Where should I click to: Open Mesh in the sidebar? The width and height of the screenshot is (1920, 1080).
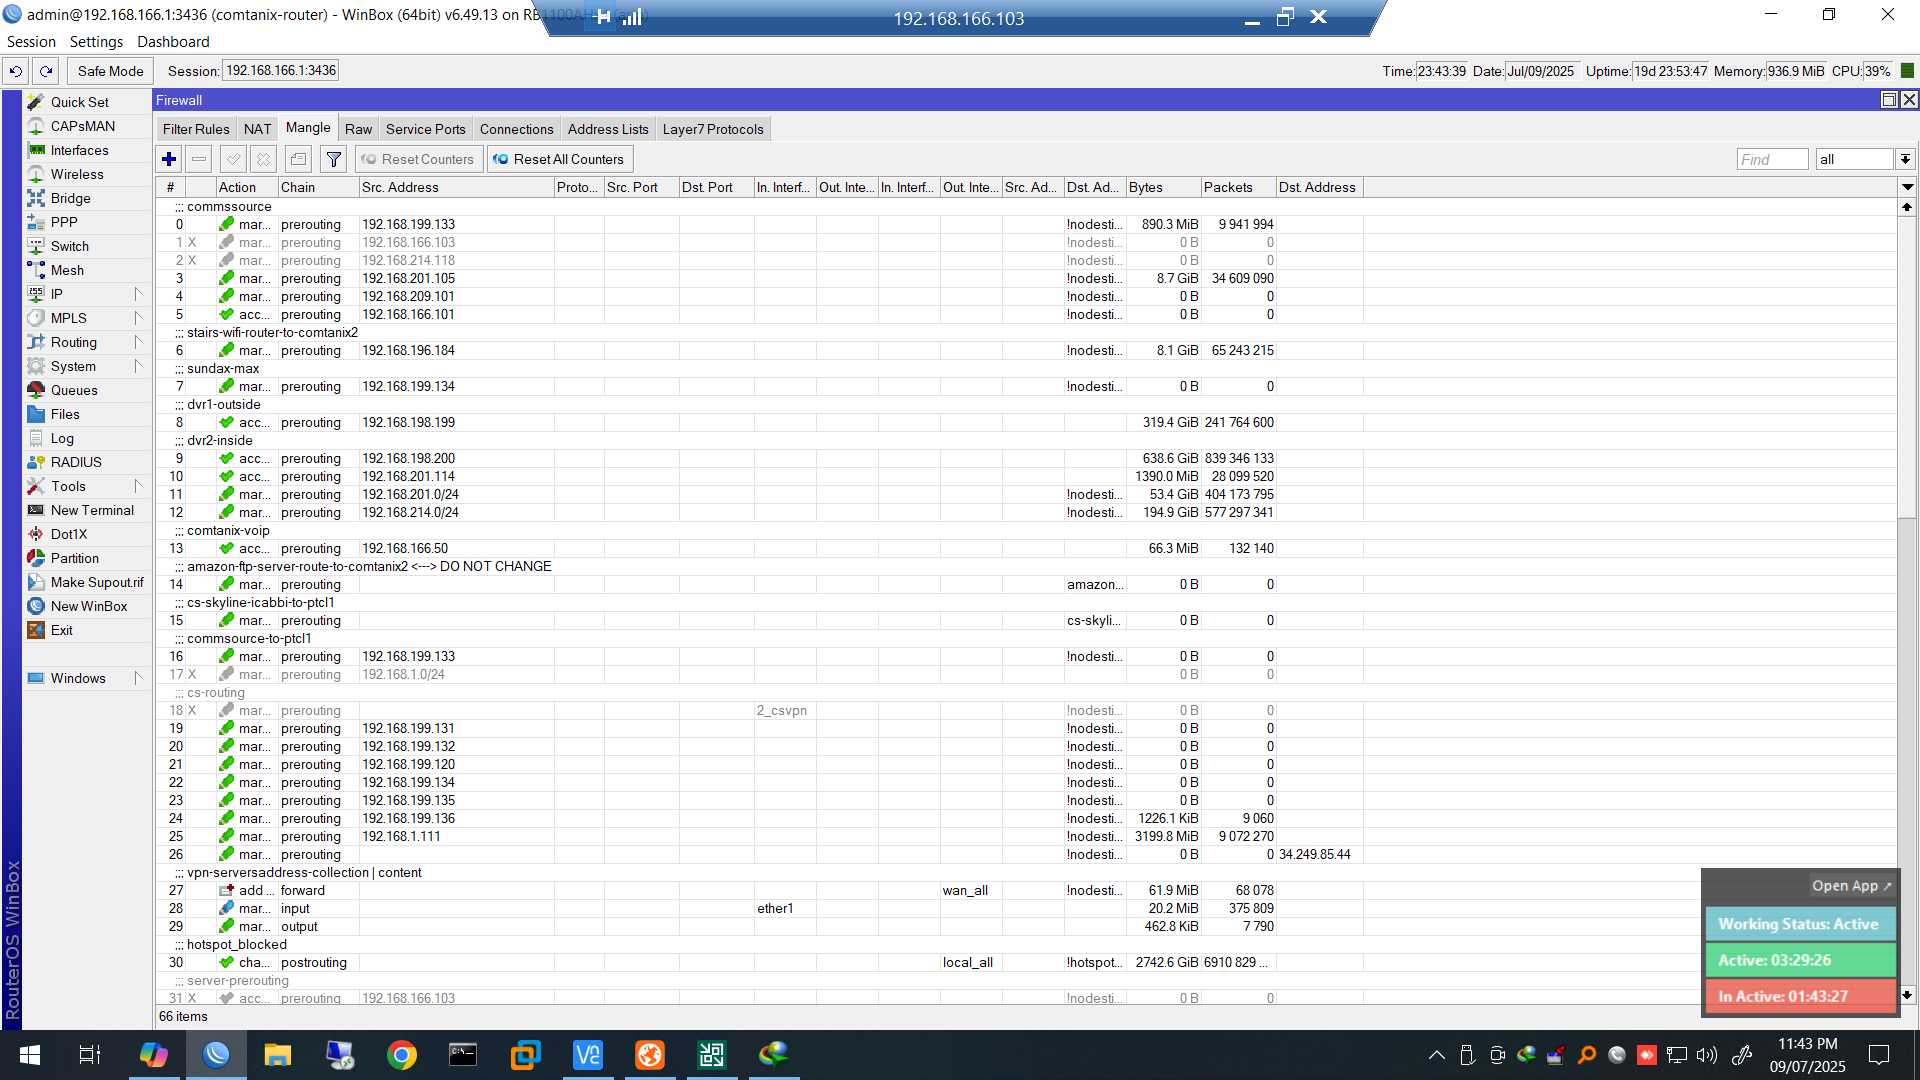click(x=67, y=270)
